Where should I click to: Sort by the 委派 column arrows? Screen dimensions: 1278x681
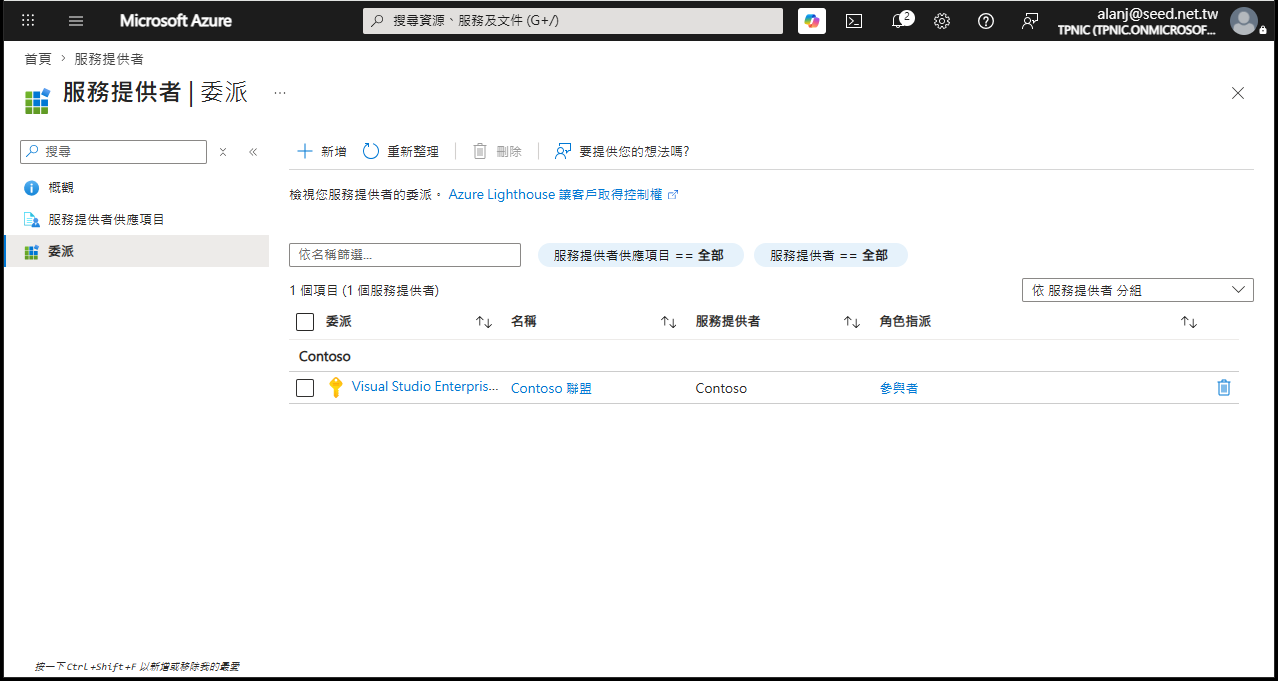pyautogui.click(x=484, y=322)
